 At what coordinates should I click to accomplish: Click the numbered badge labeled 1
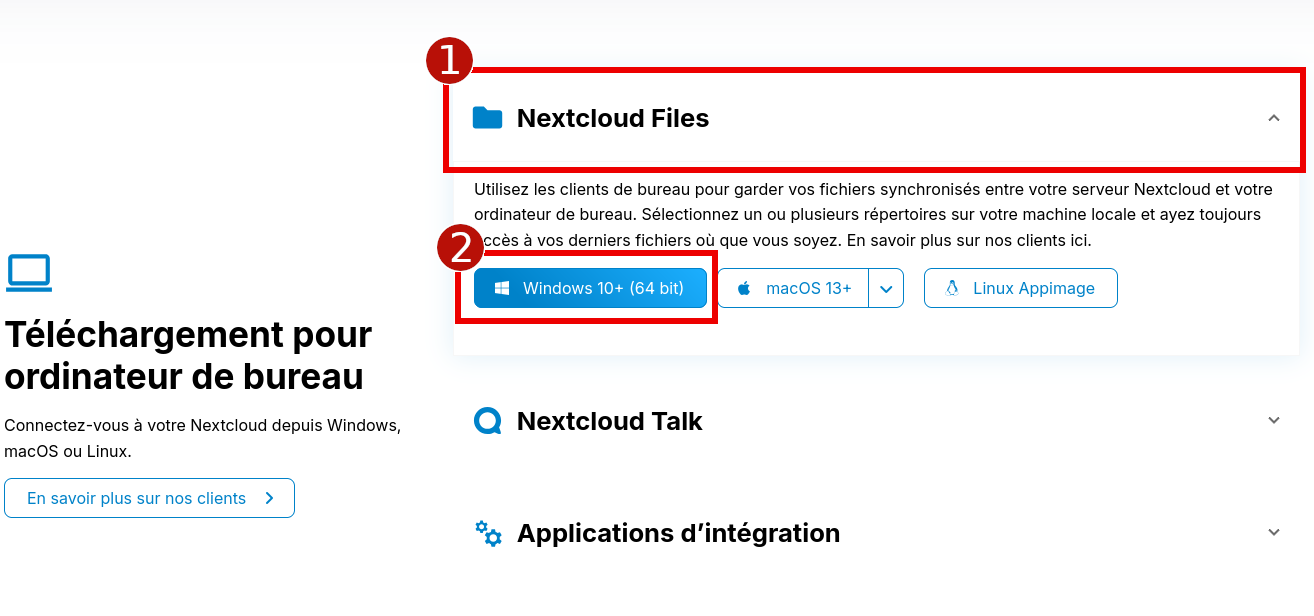450,60
